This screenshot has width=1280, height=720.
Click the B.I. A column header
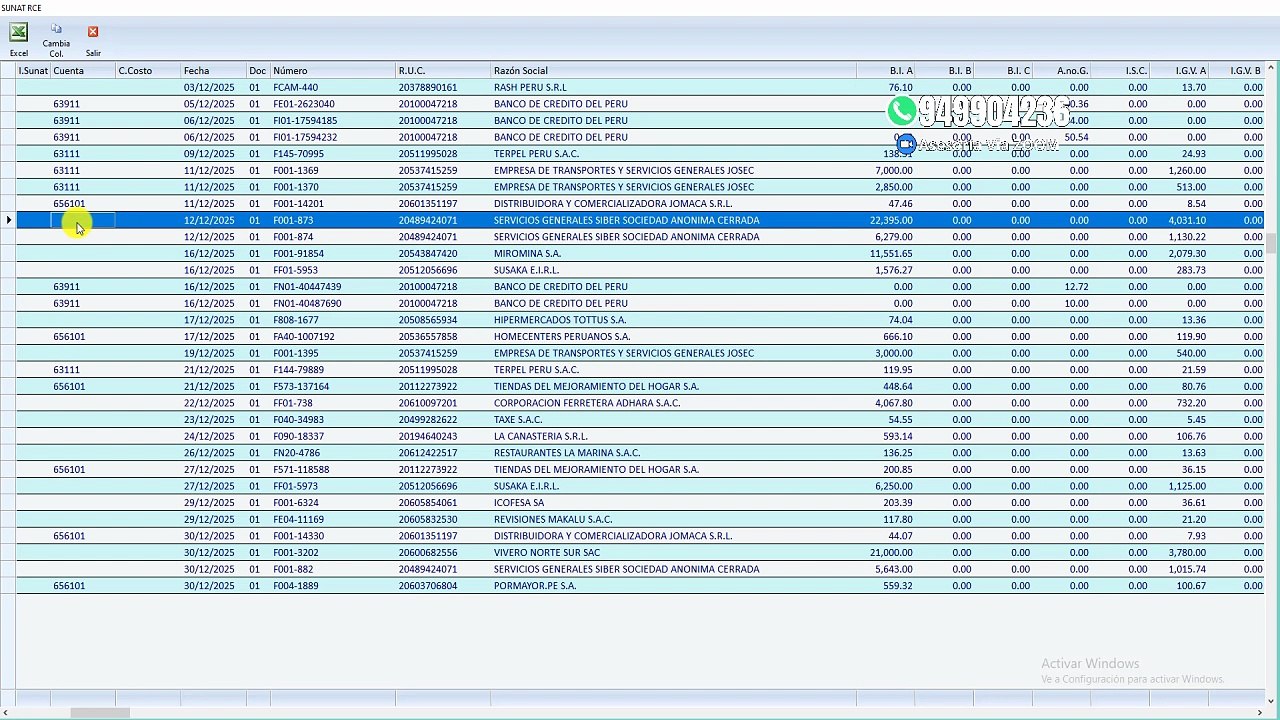886,71
